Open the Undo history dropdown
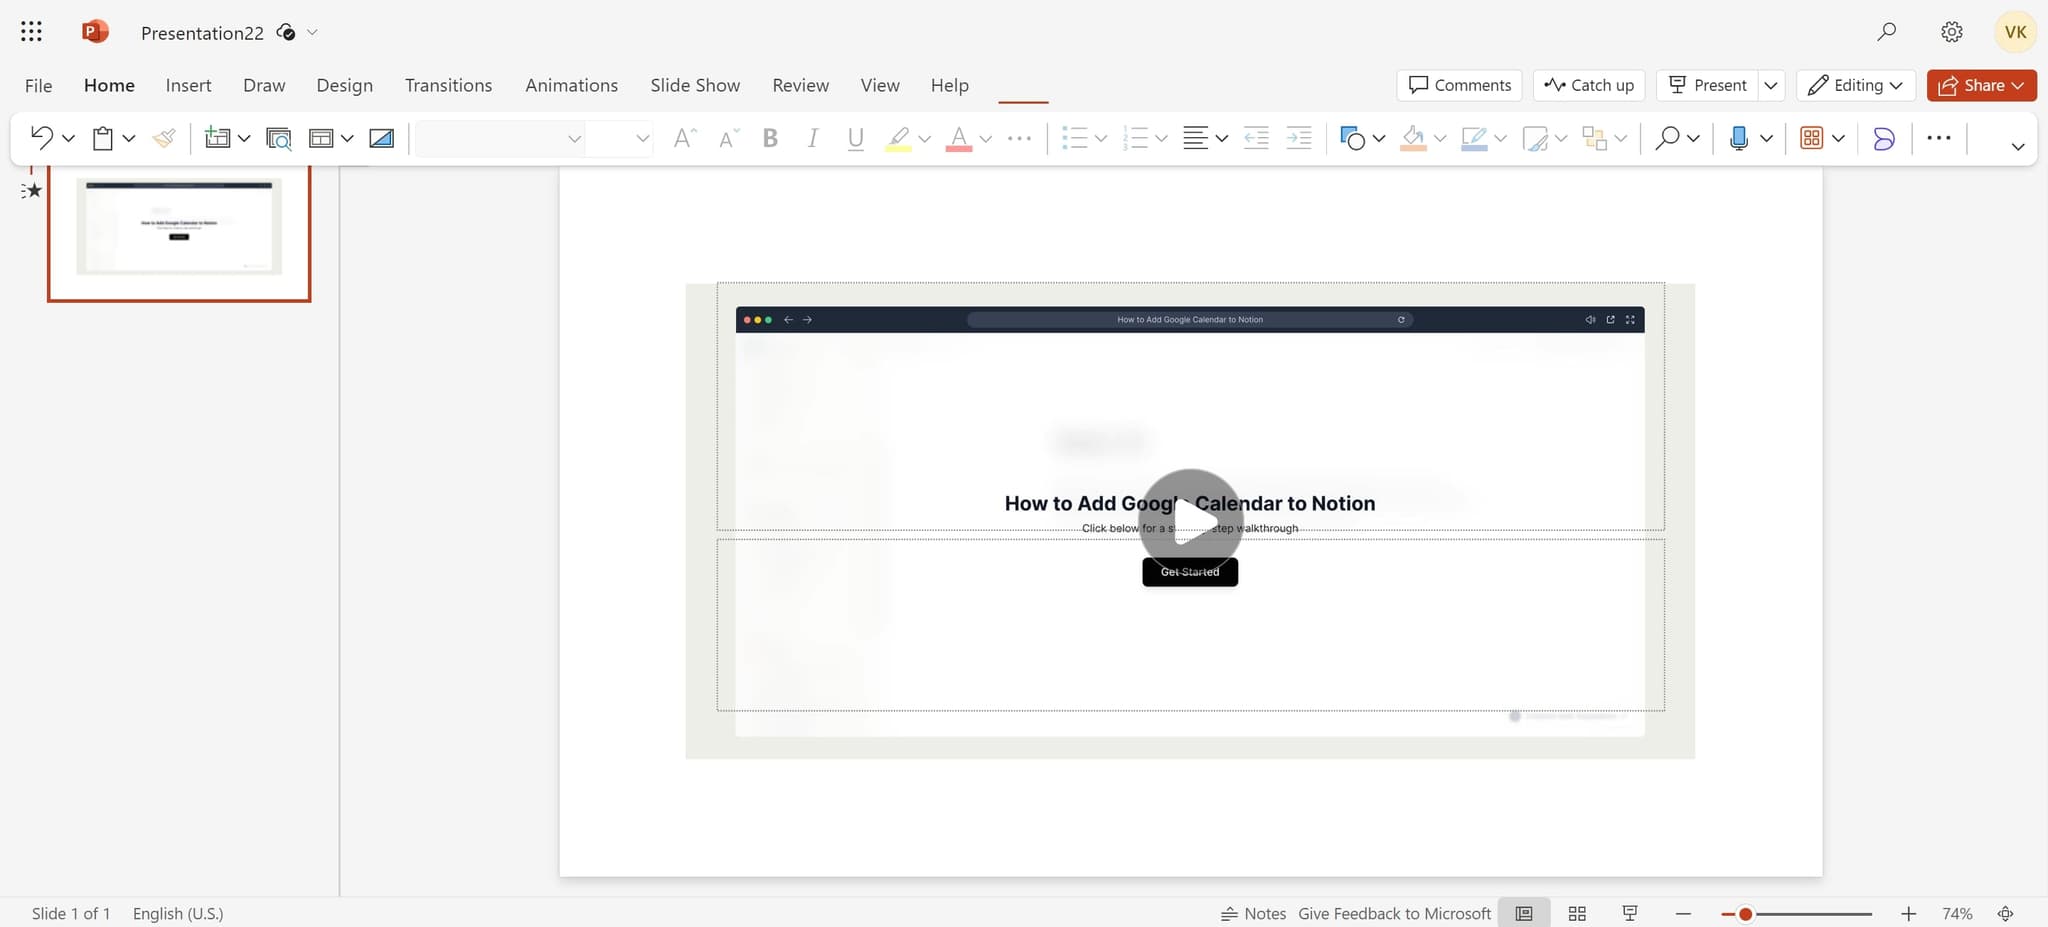2048x927 pixels. (68, 138)
